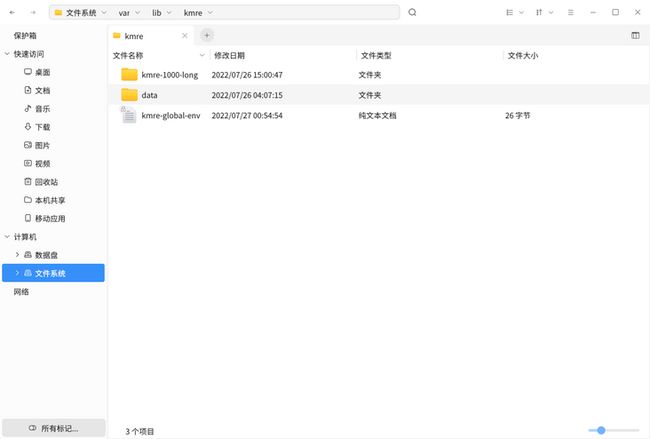Select 数据盘 drive in sidebar
Image resolution: width=650 pixels, height=439 pixels.
pos(46,255)
